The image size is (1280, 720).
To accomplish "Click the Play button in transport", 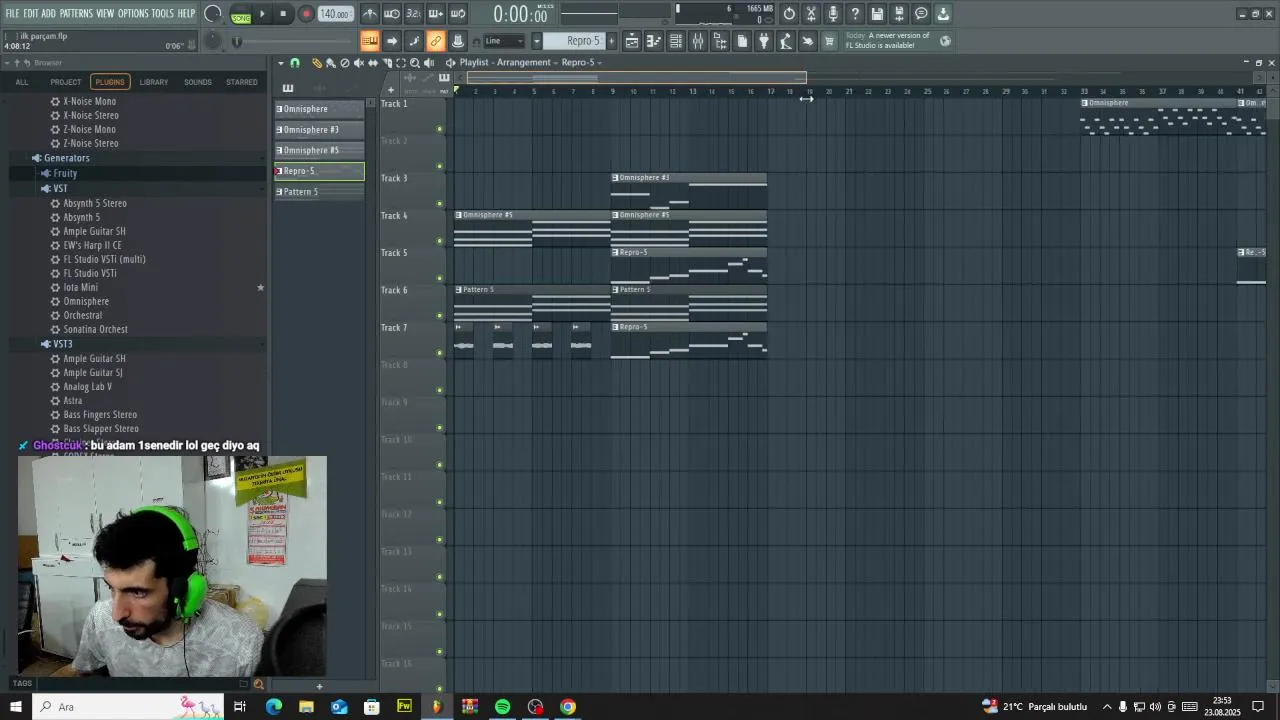I will pyautogui.click(x=263, y=14).
